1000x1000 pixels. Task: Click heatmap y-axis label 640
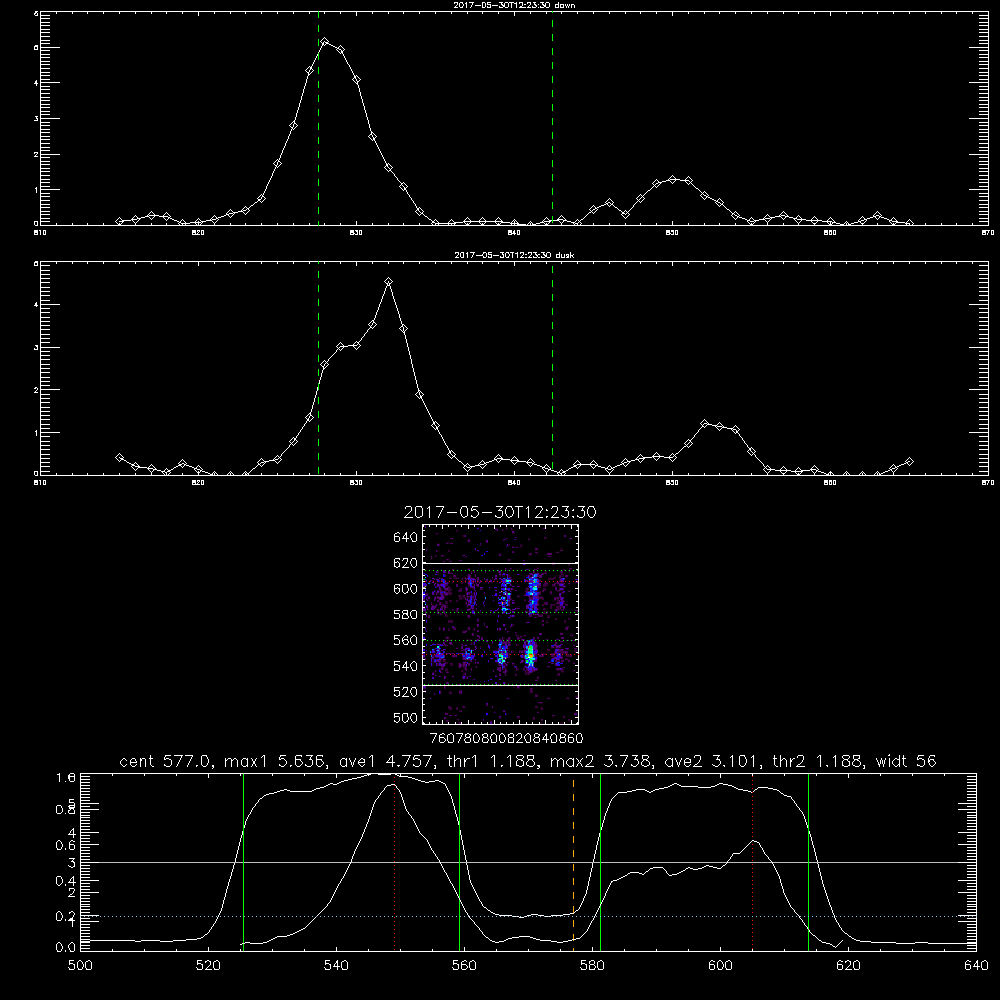click(406, 537)
